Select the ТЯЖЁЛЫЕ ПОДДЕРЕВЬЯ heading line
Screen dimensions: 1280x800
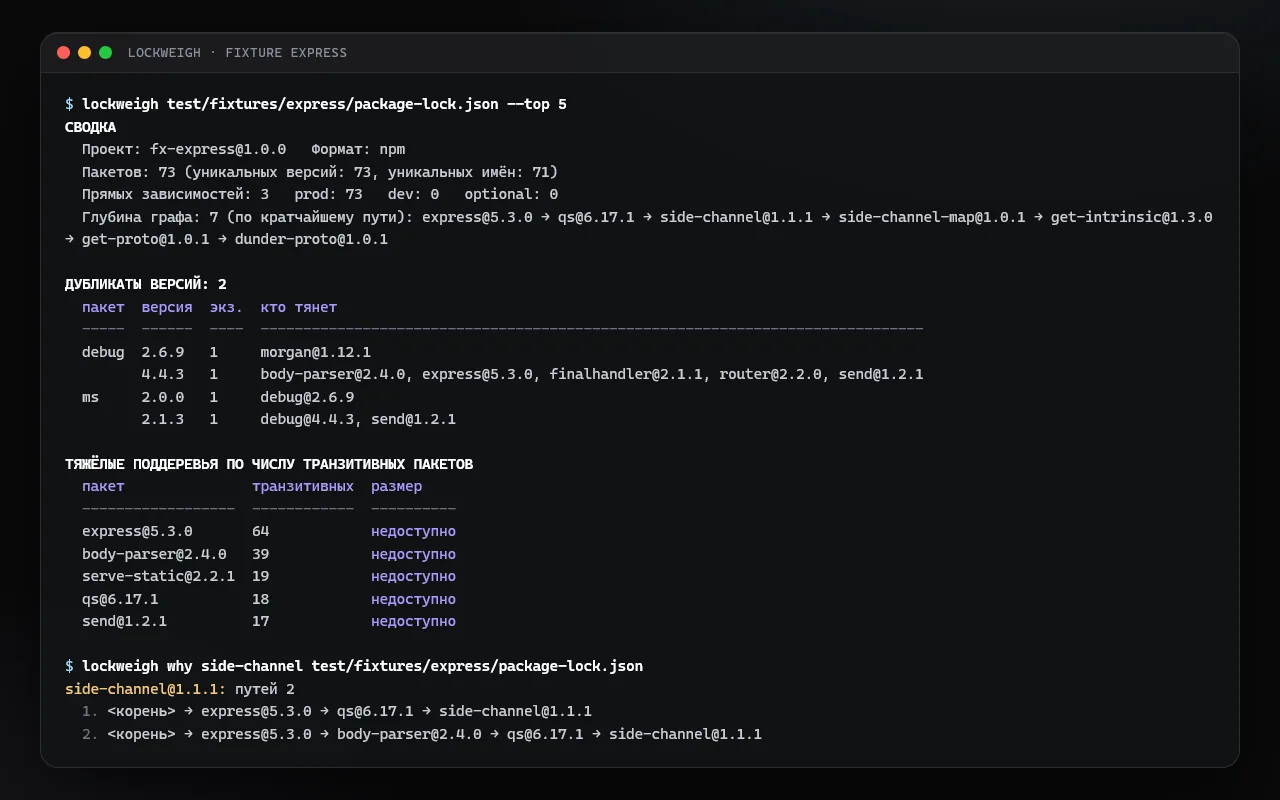click(269, 464)
